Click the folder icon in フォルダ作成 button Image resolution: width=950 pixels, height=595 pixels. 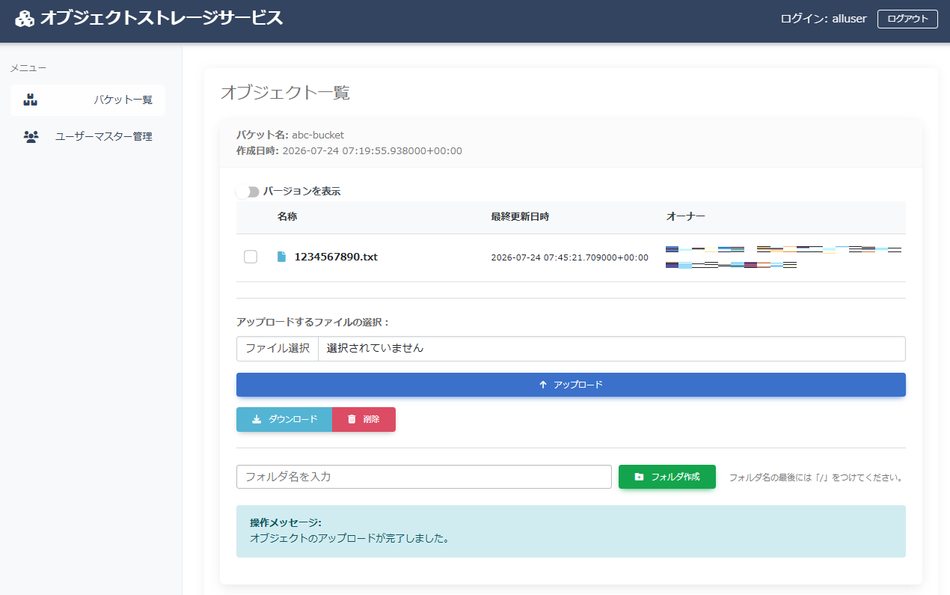(x=639, y=477)
